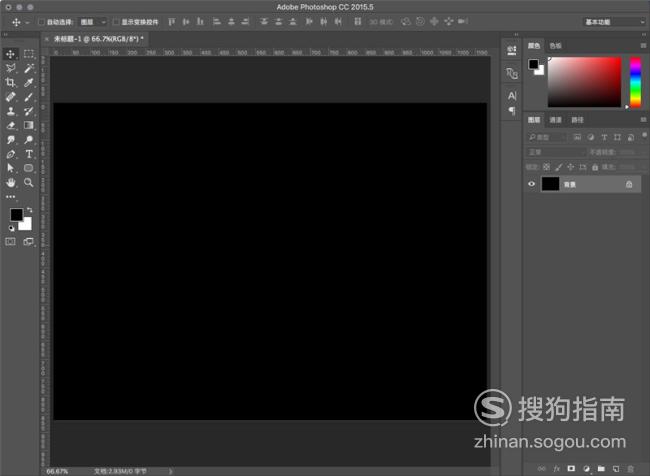650x476 pixels.
Task: Click align bottom edges icon
Action: [x=200, y=22]
